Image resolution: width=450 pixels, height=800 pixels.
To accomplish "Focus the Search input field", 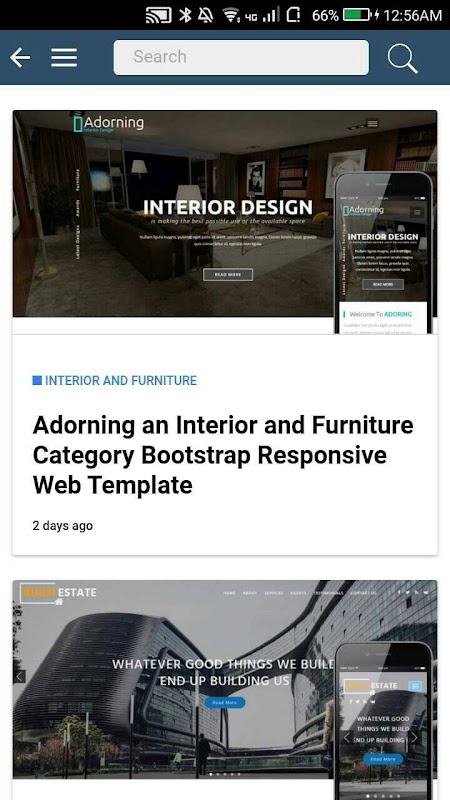I will click(241, 57).
